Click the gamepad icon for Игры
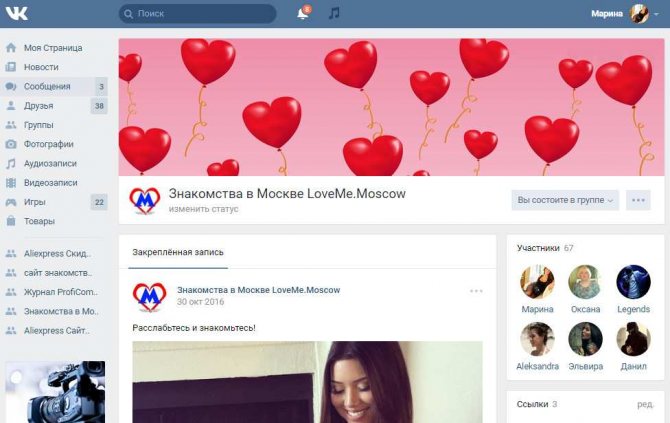Screen dimensions: 670x423 (x=11, y=202)
